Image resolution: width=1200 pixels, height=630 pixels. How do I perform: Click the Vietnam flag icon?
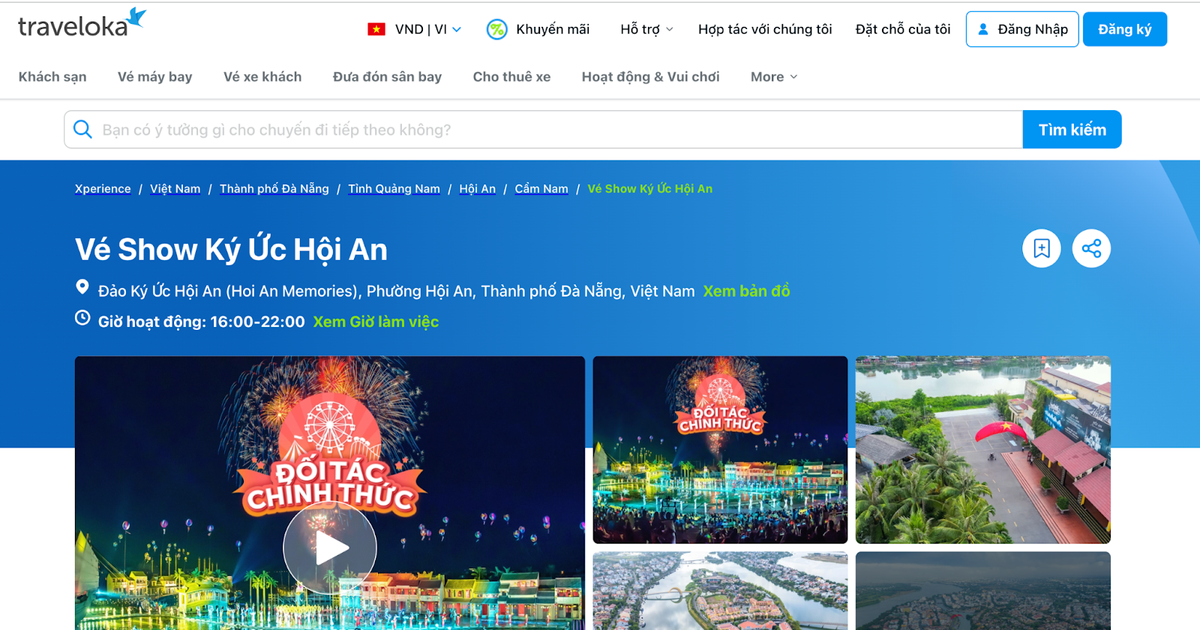376,29
